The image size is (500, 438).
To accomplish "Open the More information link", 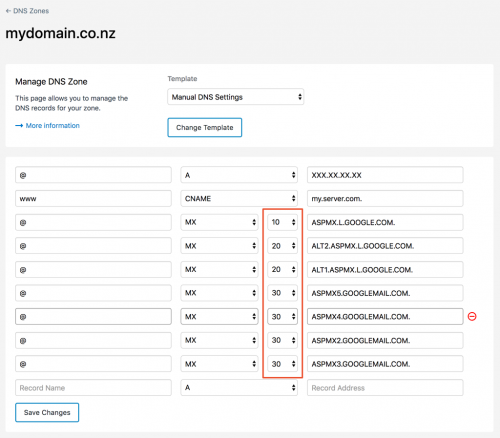I will click(47, 126).
